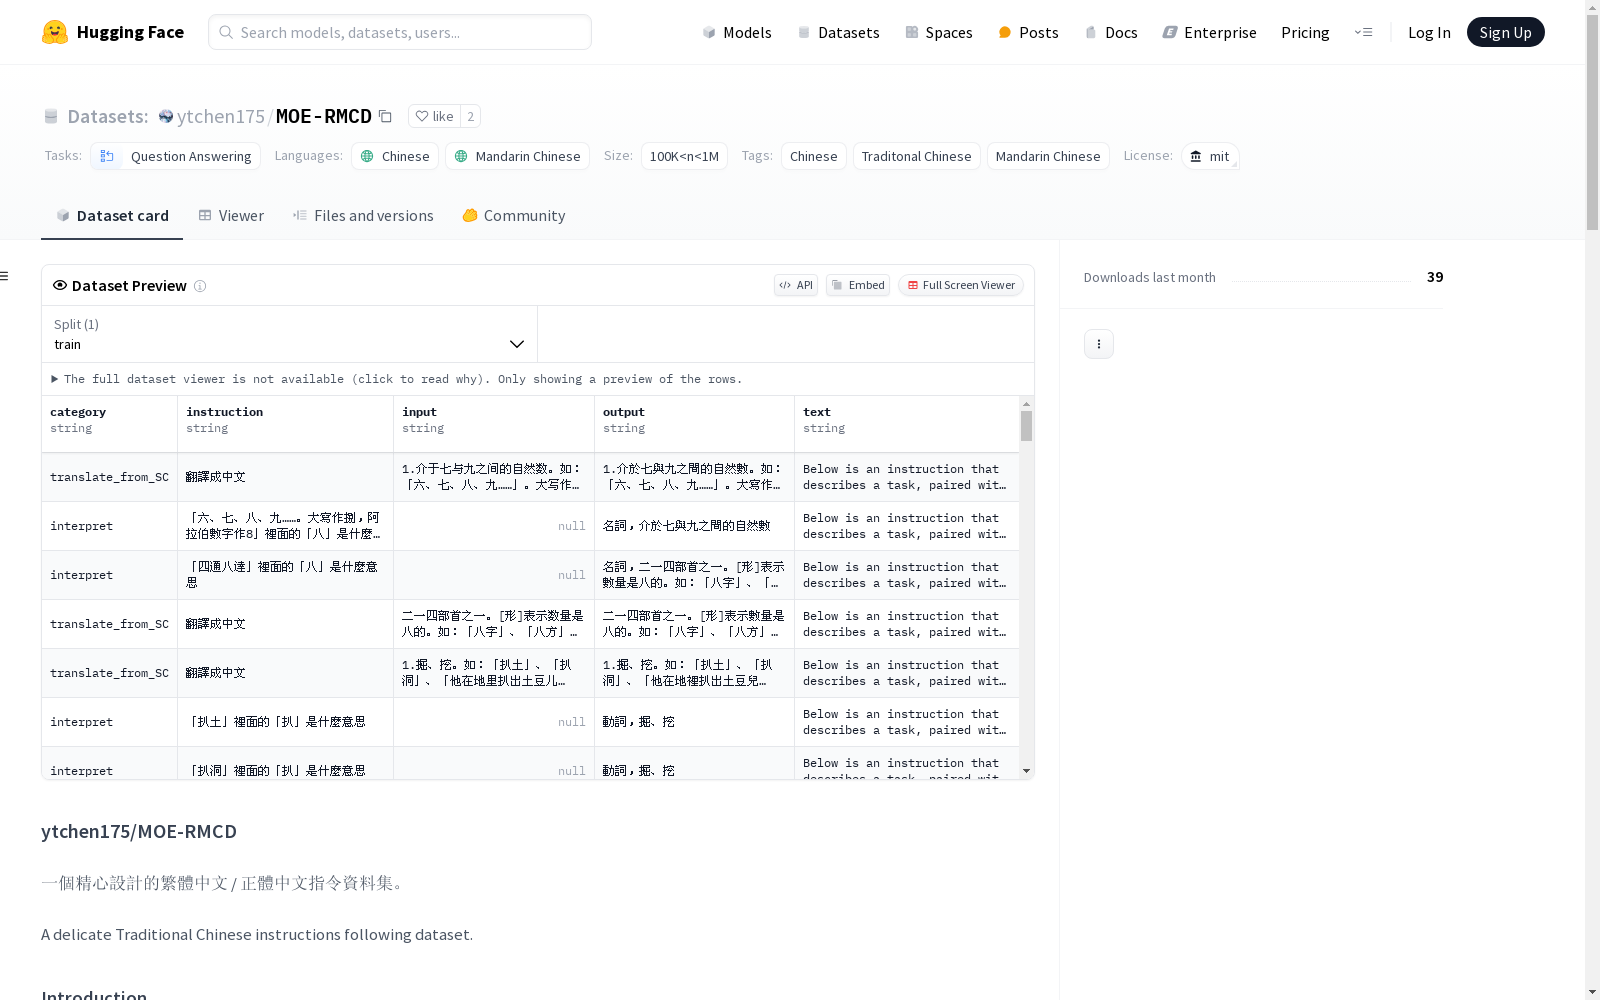Click the like count 2
1600x1000 pixels.
(471, 116)
